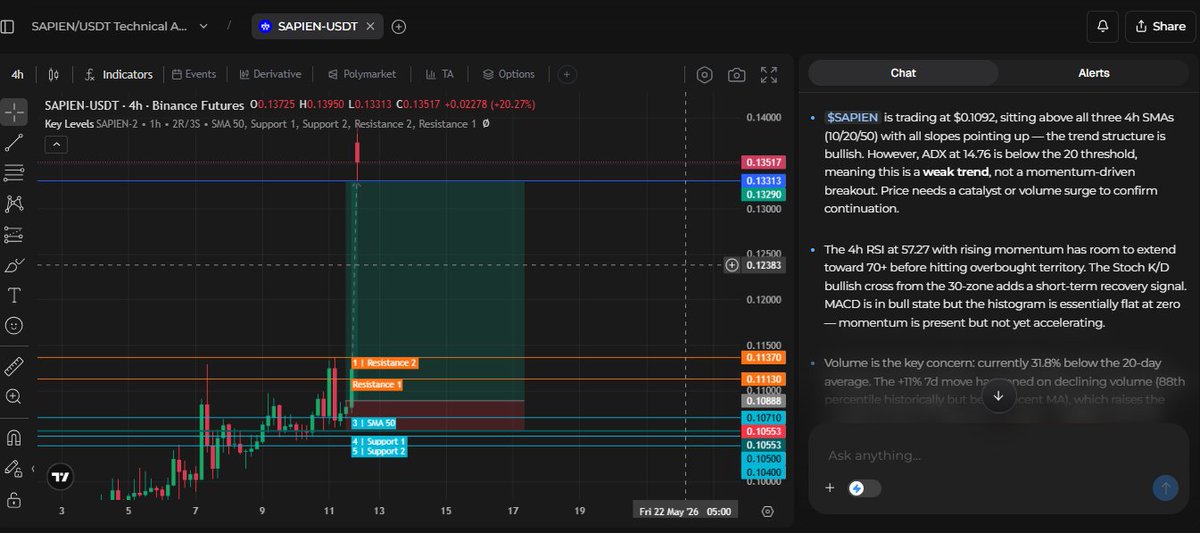Collapse drawing toolbar with small arrow
Screen dimensions: 1200x533
[x=32, y=467]
